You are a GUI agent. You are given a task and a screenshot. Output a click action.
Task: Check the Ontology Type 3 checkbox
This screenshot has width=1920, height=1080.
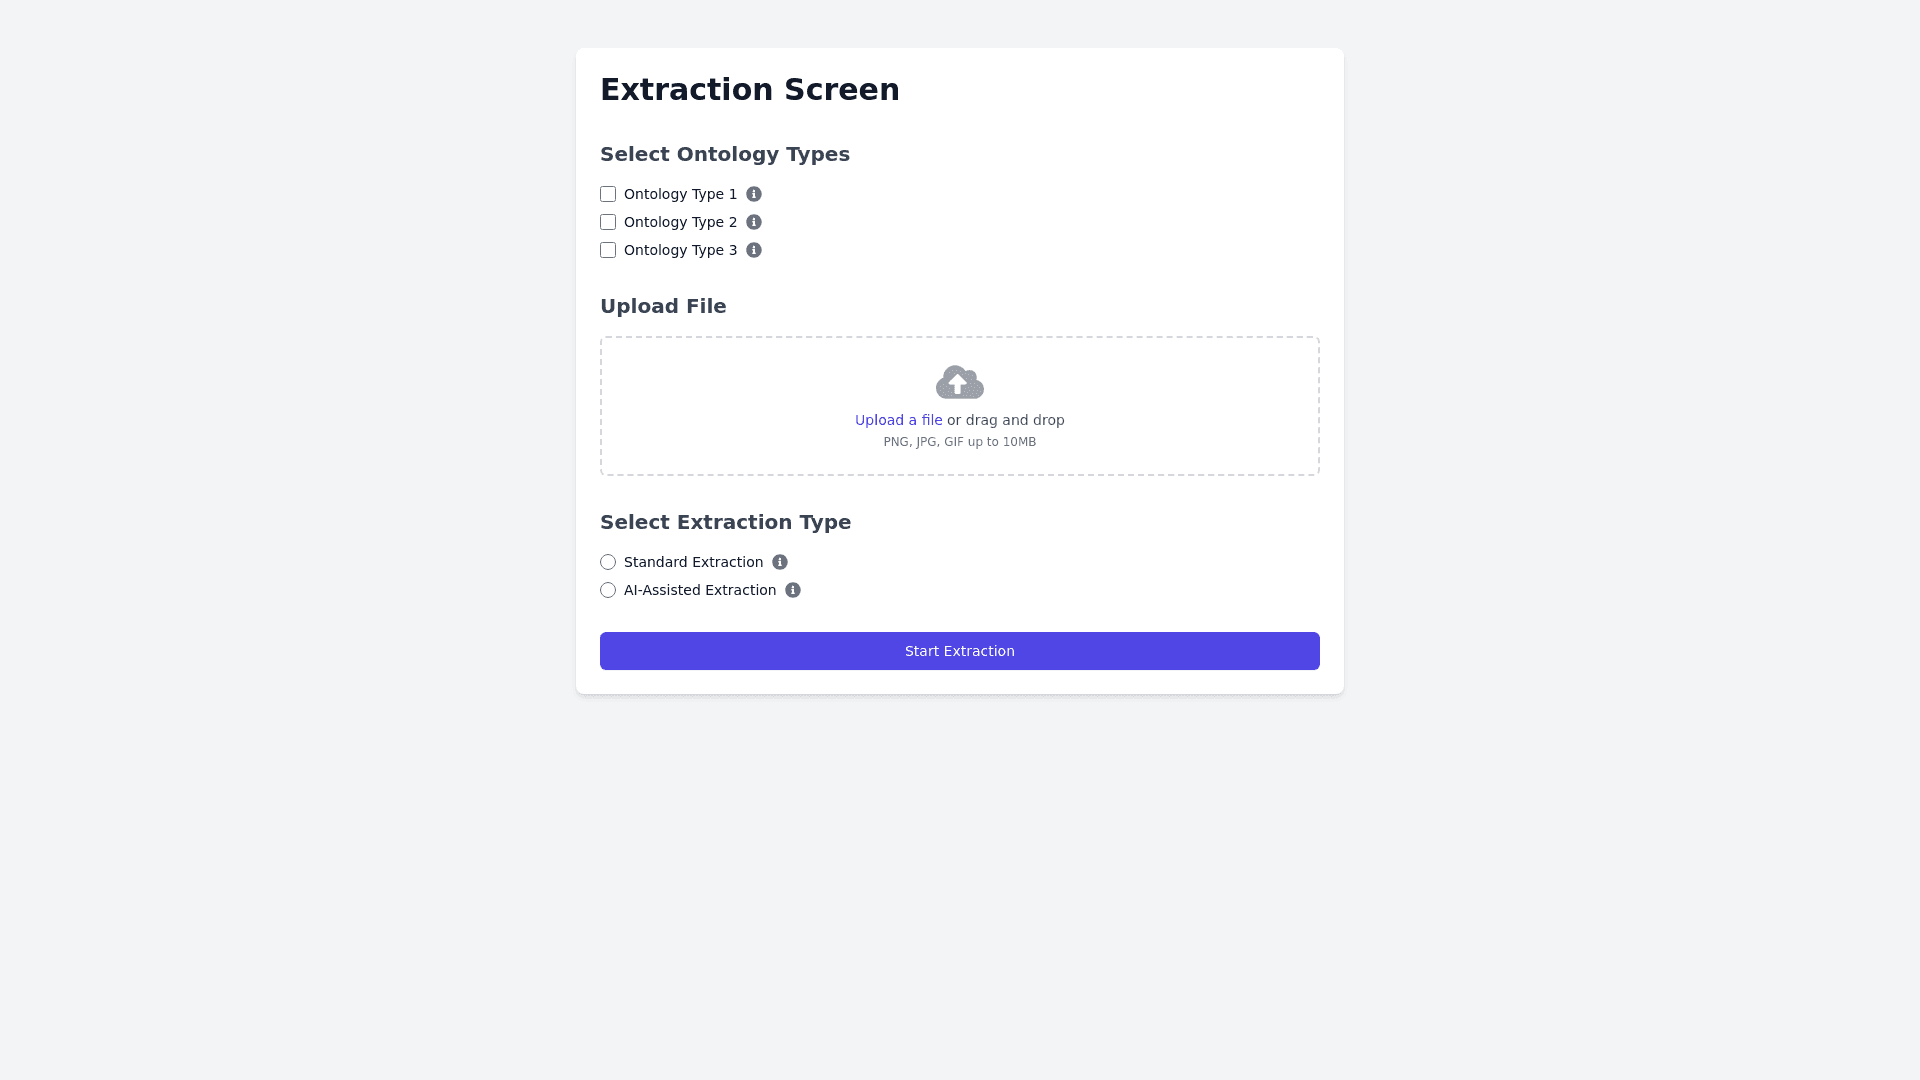click(608, 250)
